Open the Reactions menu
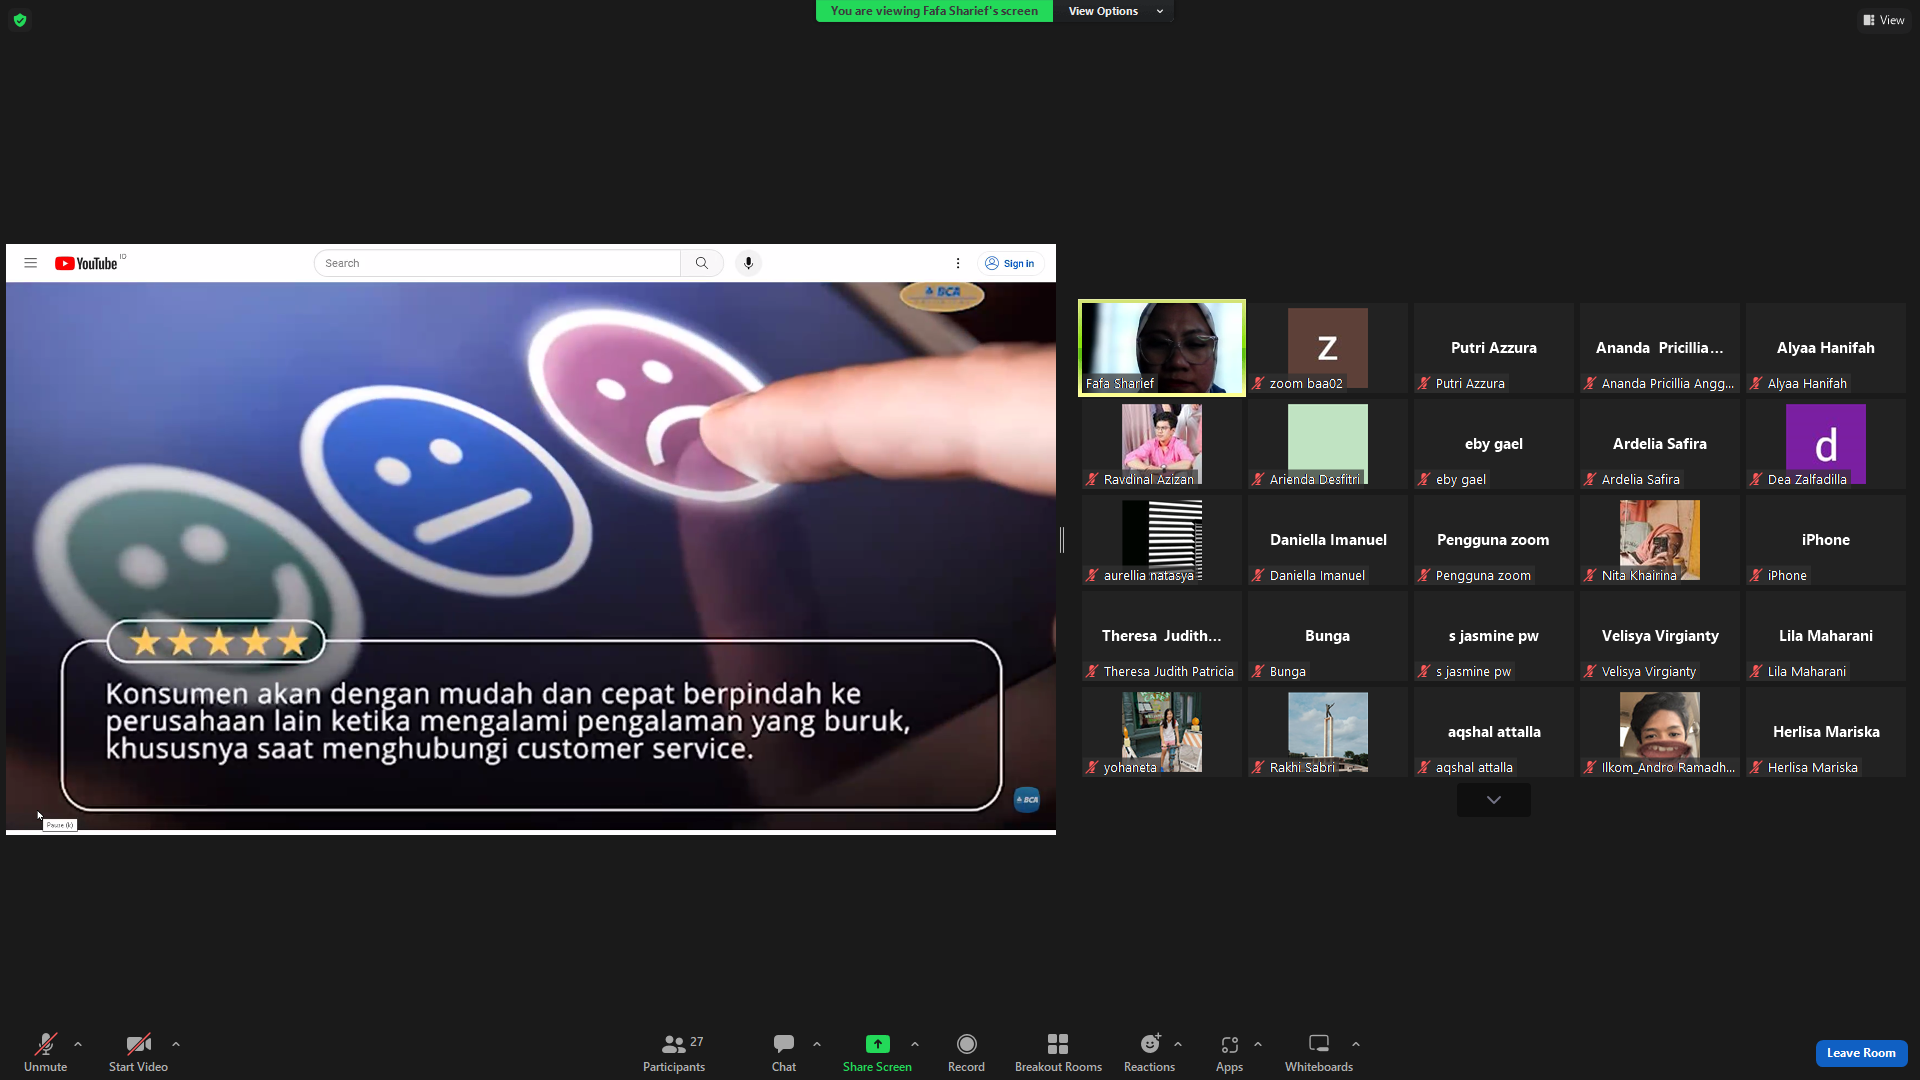 tap(1149, 1052)
